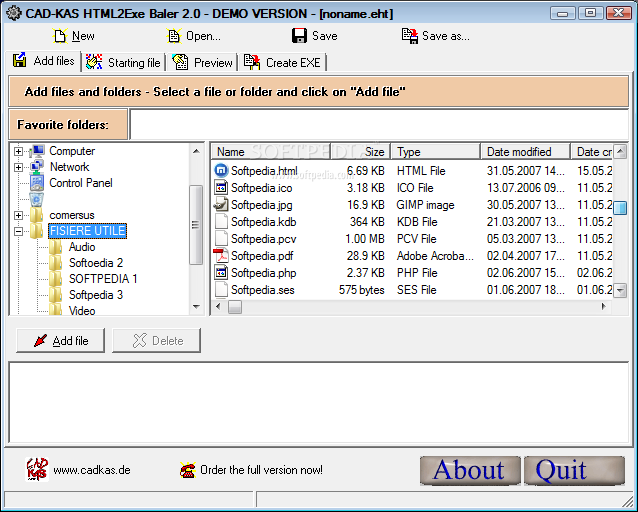Click the Preview tab icon
The image size is (638, 512).
tap(180, 62)
